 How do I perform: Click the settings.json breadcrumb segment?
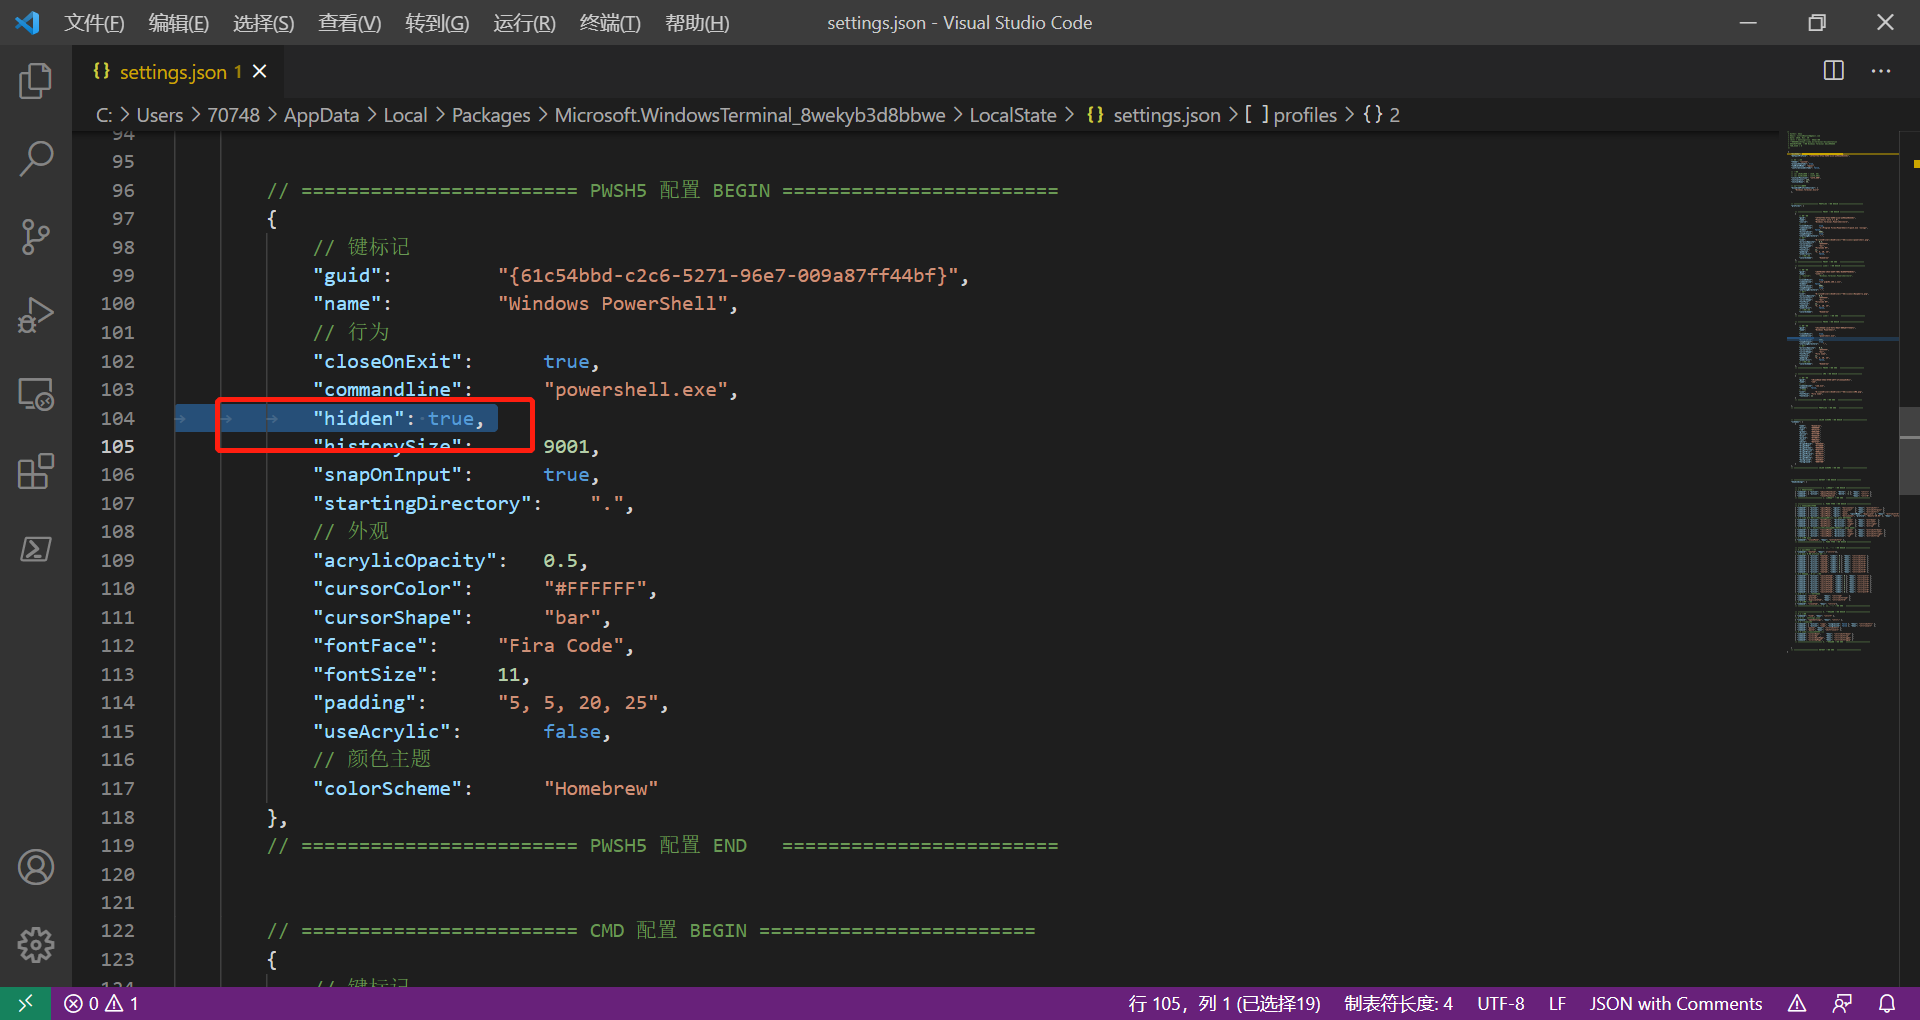click(x=1154, y=115)
